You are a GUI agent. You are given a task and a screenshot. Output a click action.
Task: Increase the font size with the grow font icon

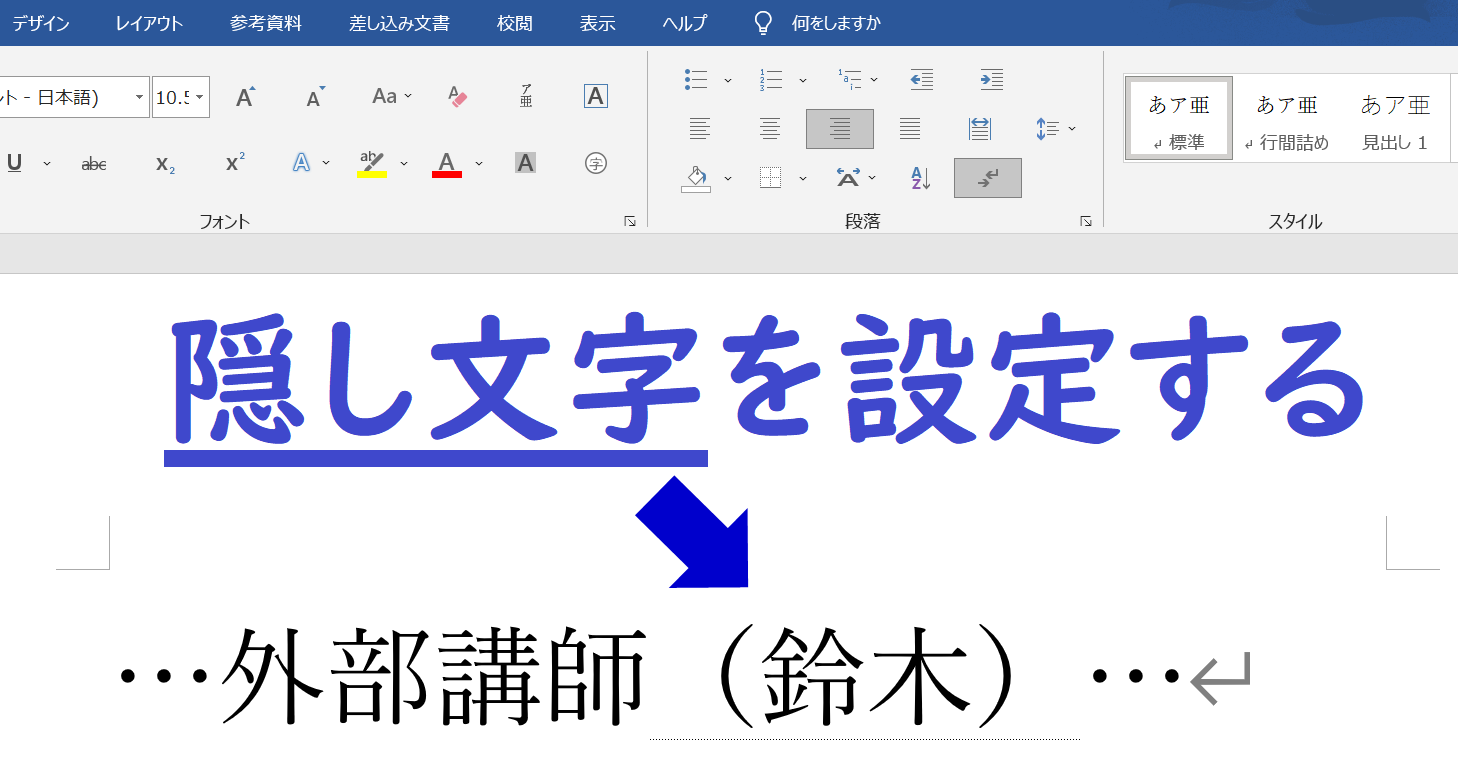pyautogui.click(x=245, y=97)
